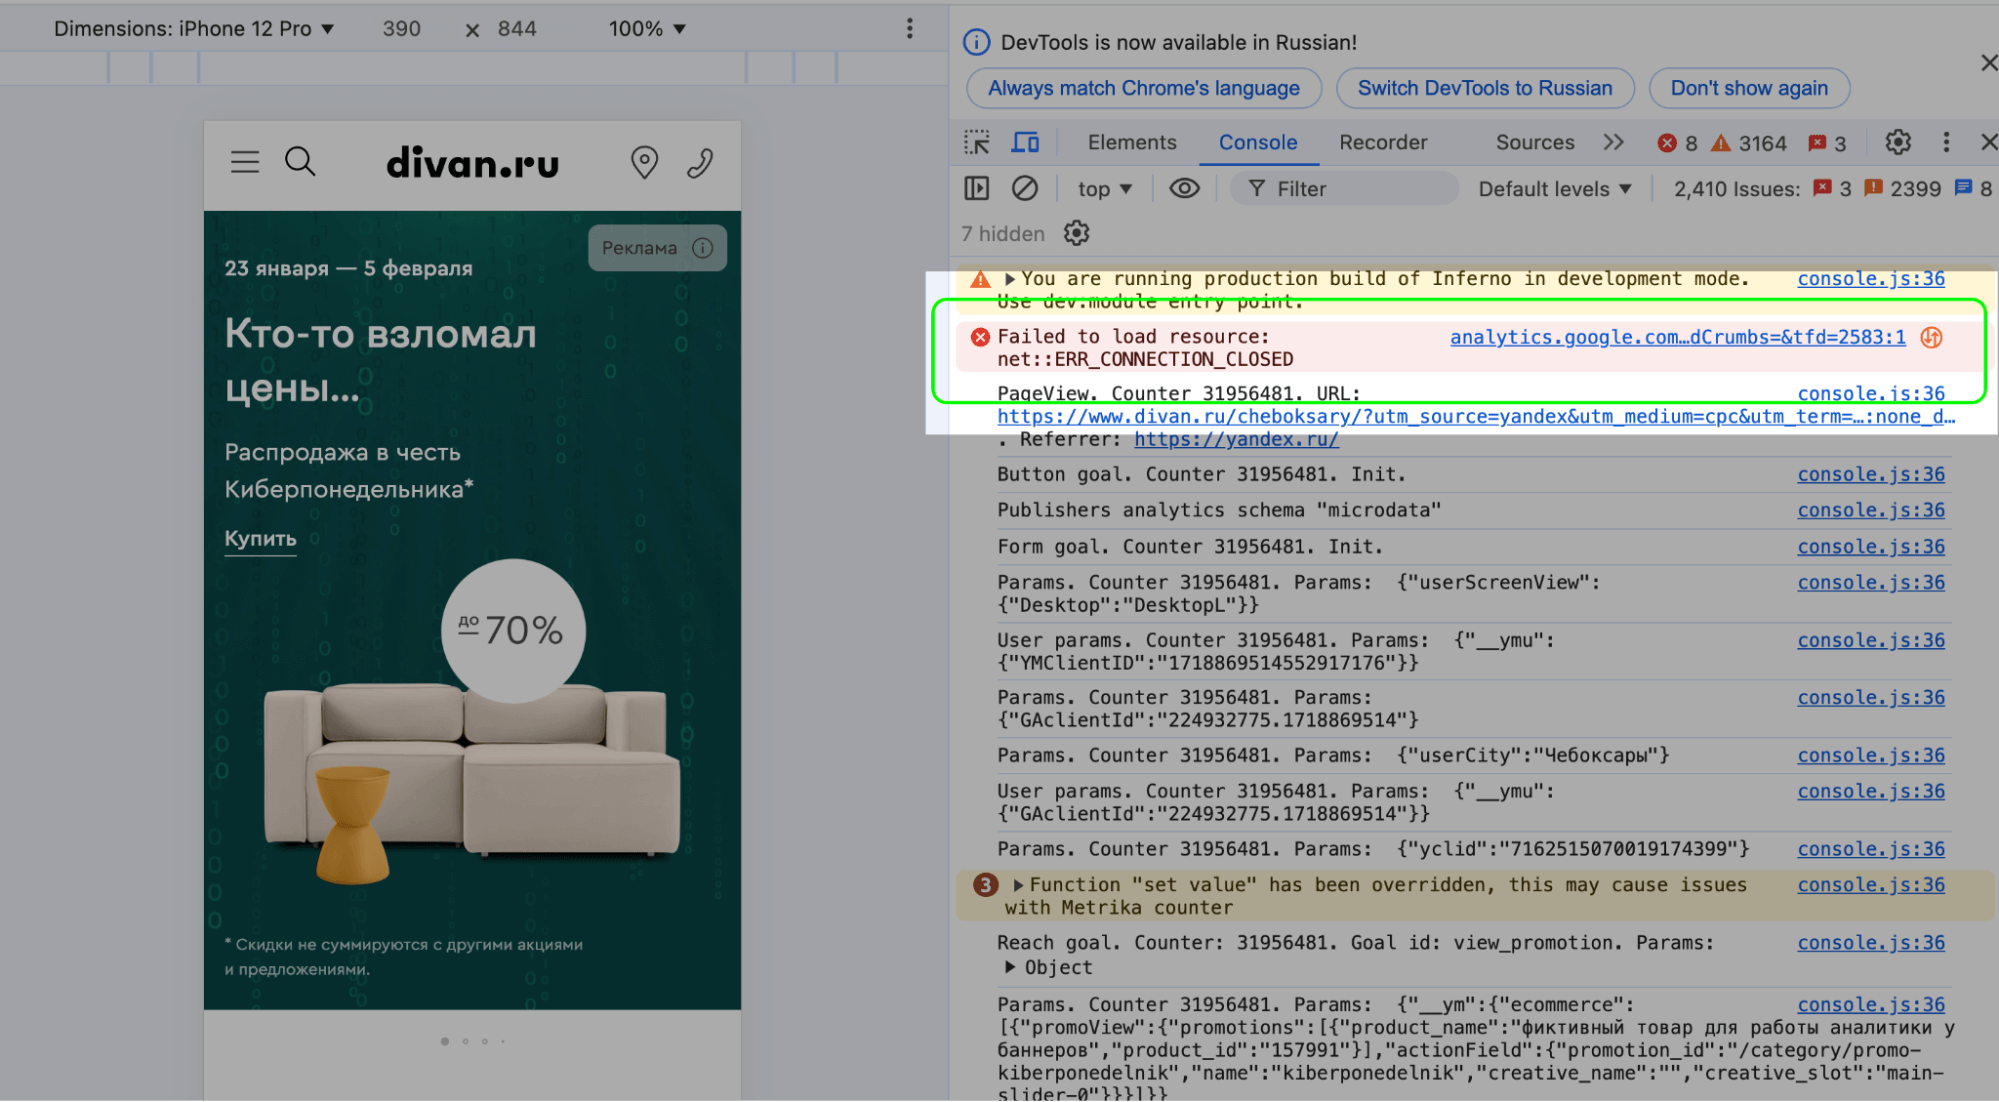Show more DevTools tabs chevron

[x=1613, y=142]
